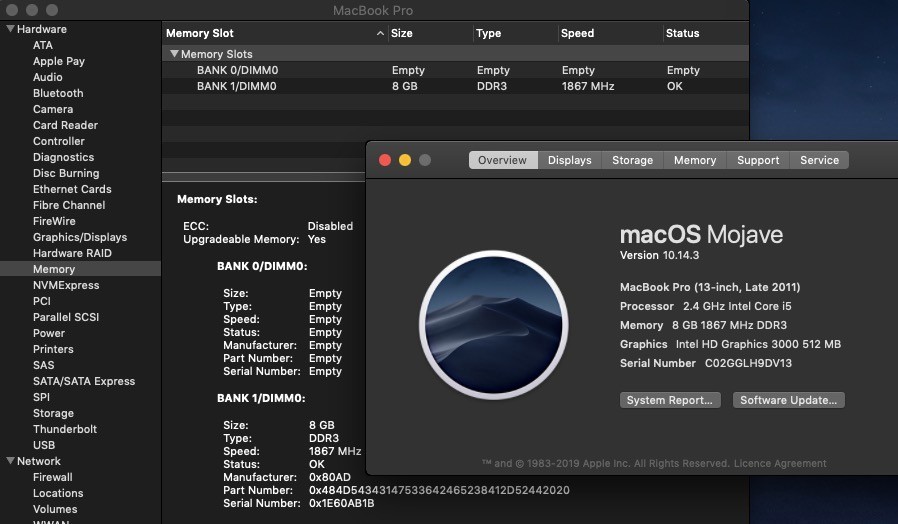This screenshot has width=898, height=524.
Task: Open the Licence Agreement link
Action: (780, 463)
